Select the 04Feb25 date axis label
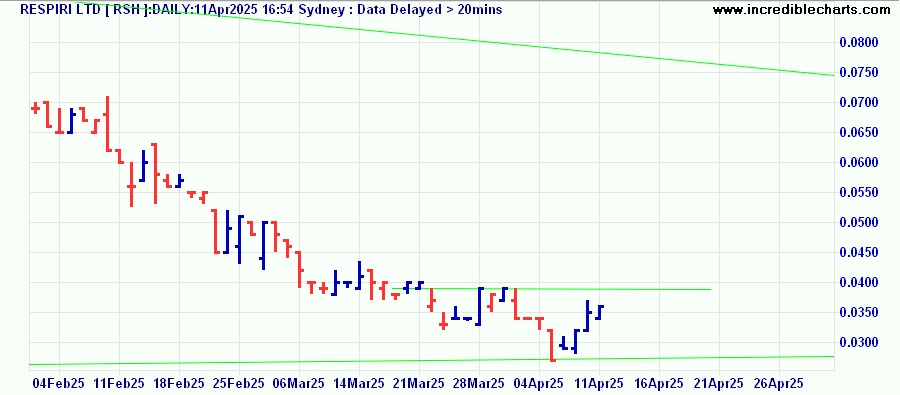Screen dimensions: 900x395 pyautogui.click(x=59, y=383)
